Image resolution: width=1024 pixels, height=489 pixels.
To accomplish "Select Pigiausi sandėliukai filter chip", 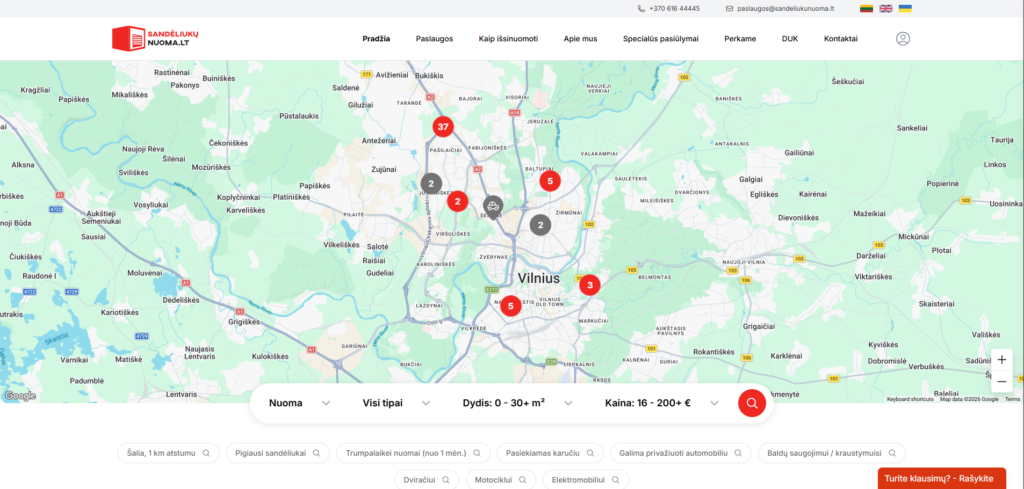I will [278, 452].
